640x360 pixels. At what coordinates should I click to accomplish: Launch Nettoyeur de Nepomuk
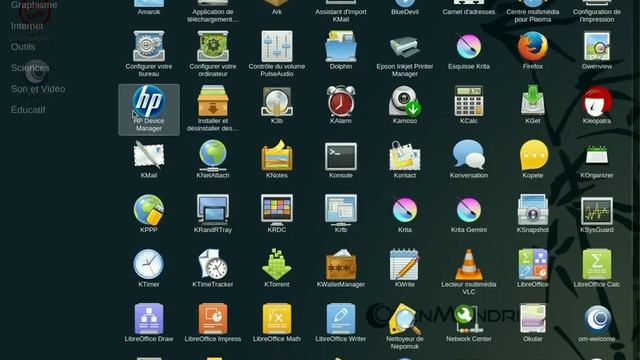point(404,327)
